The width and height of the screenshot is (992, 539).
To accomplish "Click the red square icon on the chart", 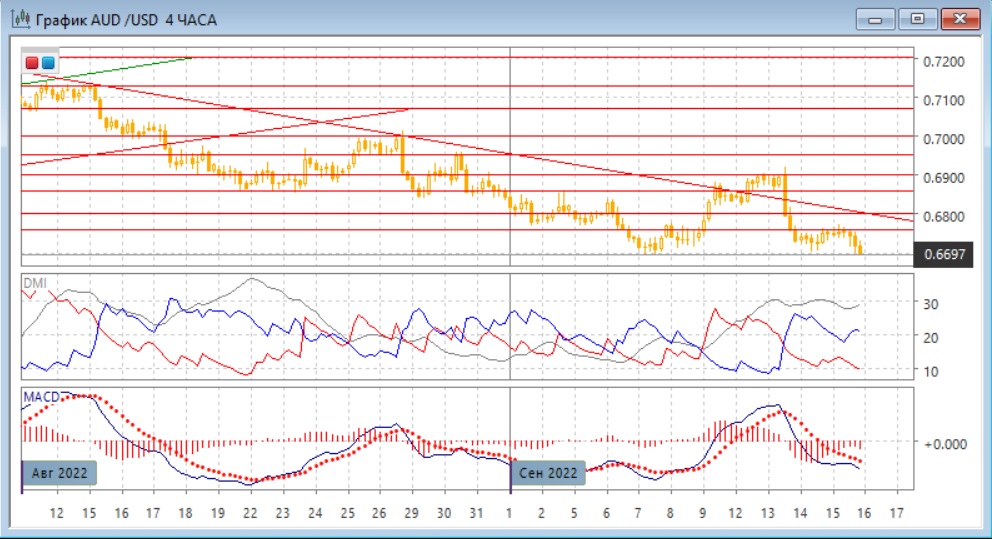I will [x=32, y=63].
